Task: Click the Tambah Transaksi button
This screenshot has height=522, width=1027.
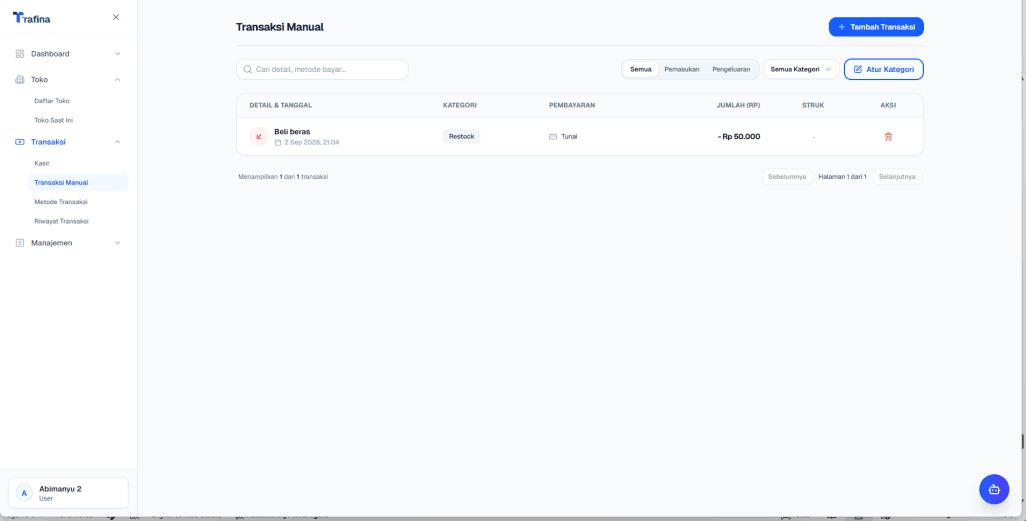Action: [876, 27]
